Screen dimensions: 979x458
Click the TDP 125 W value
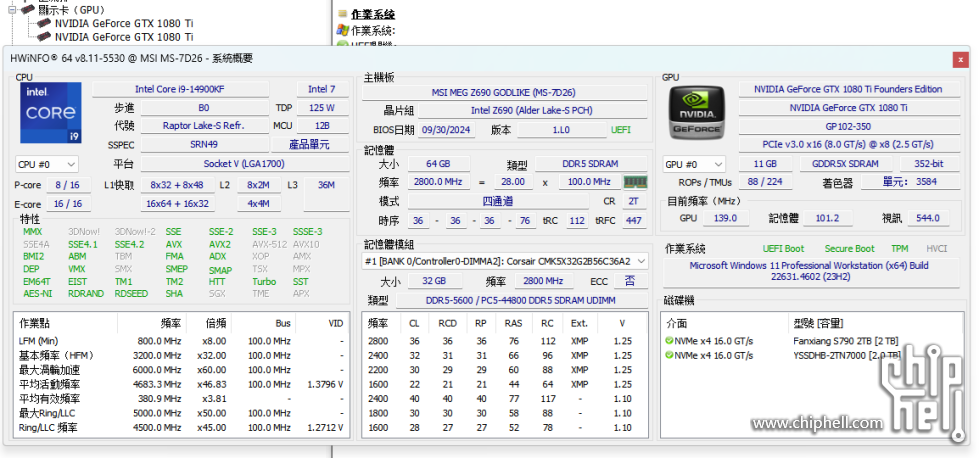322,107
